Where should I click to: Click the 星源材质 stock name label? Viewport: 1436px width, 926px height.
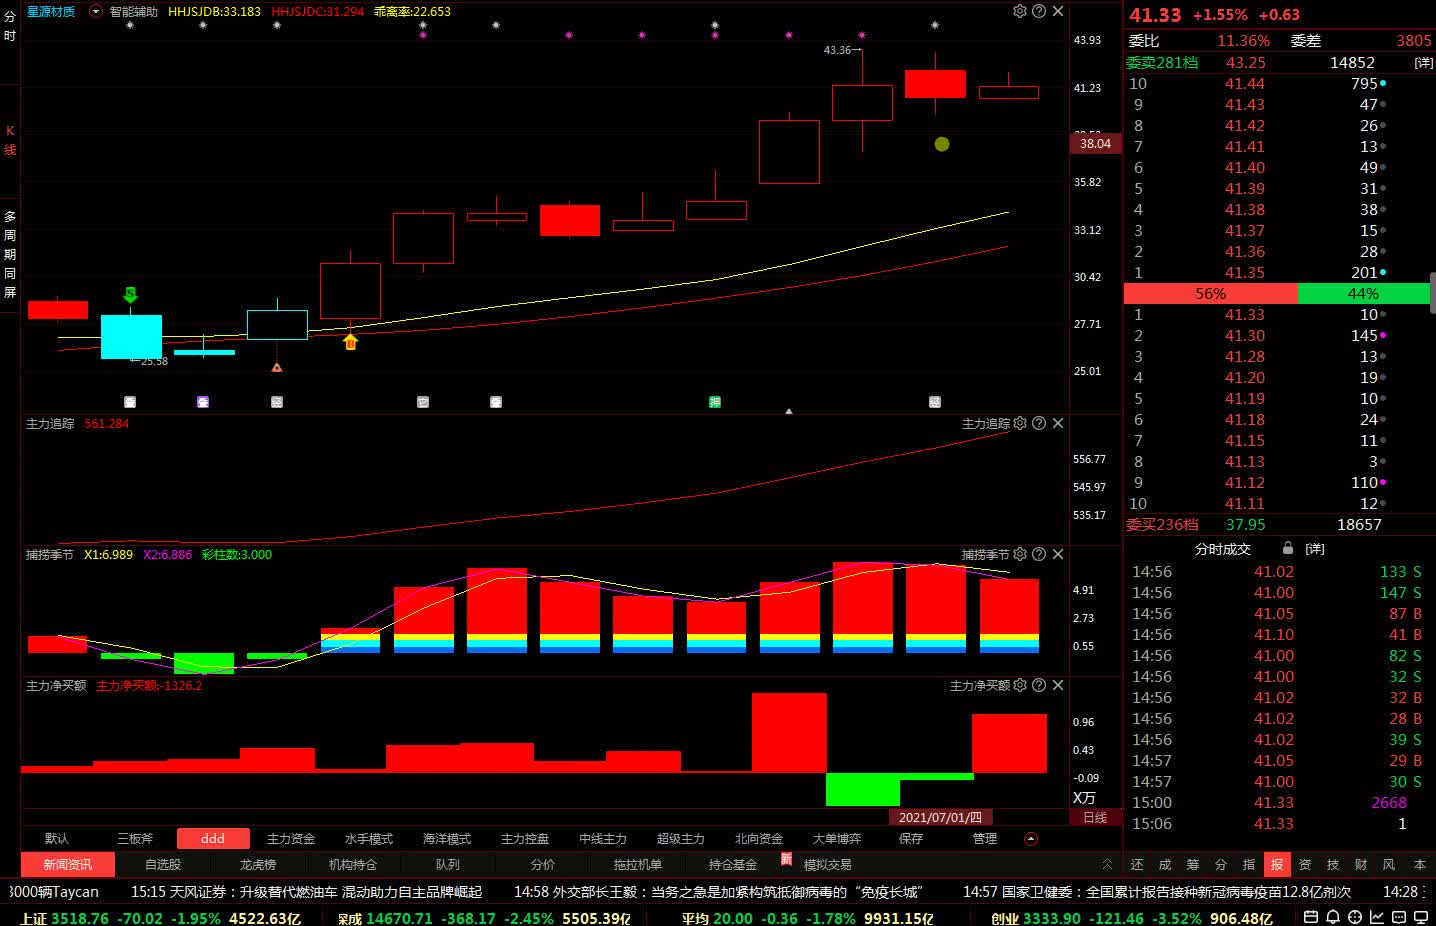51,11
